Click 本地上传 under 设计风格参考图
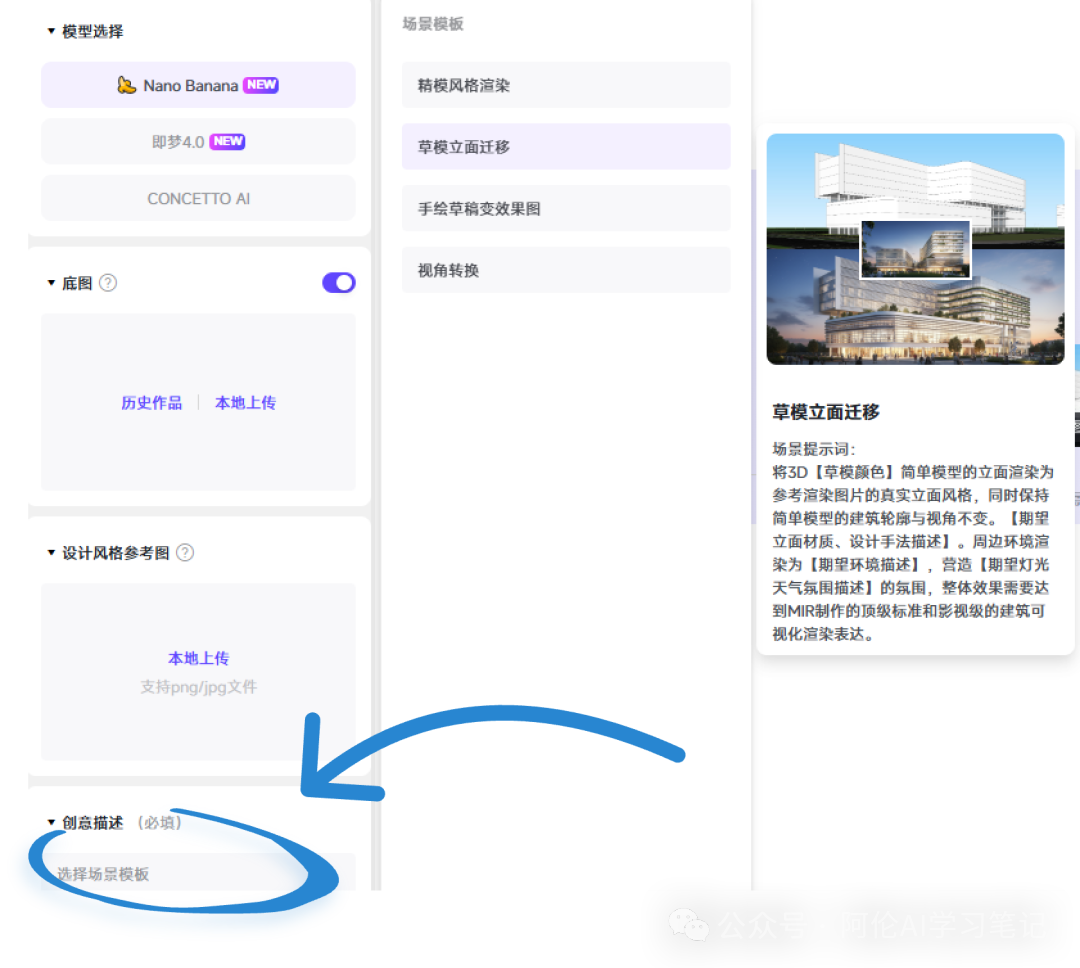1080x968 pixels. [x=198, y=658]
